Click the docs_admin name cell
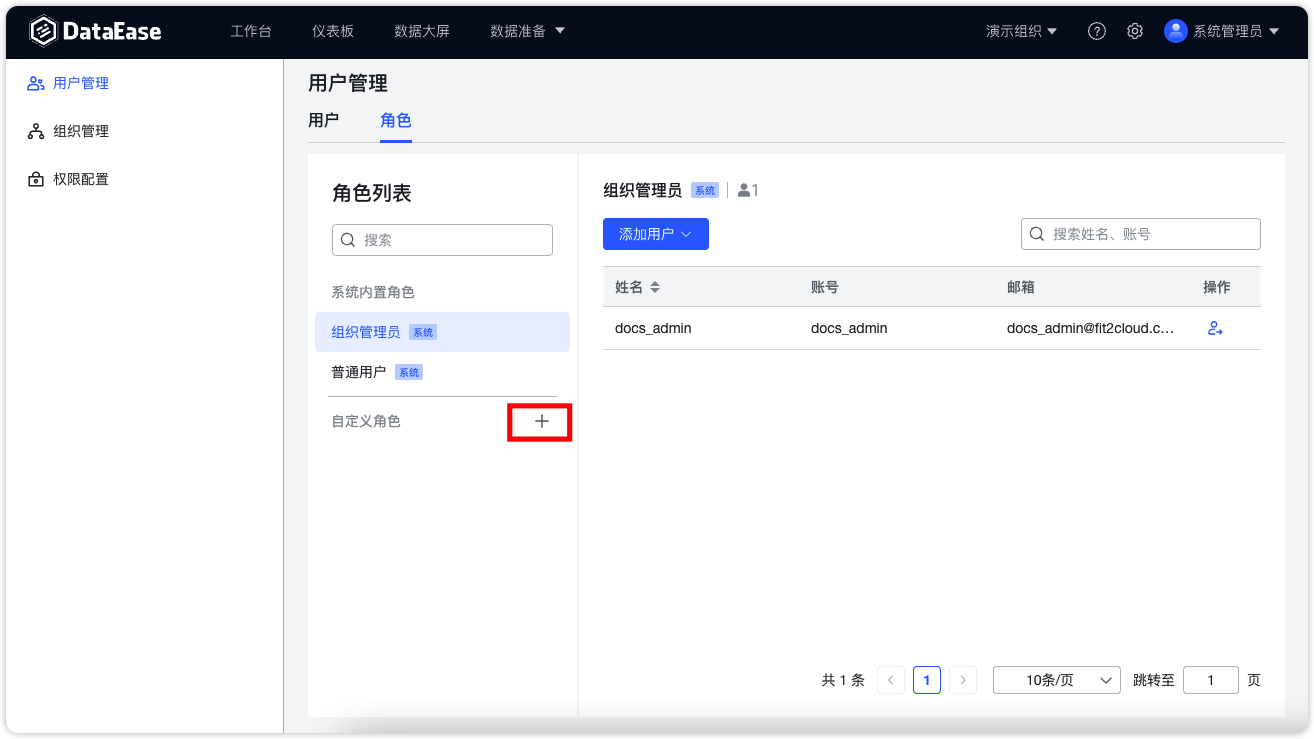This screenshot has height=739, width=1314. point(653,328)
